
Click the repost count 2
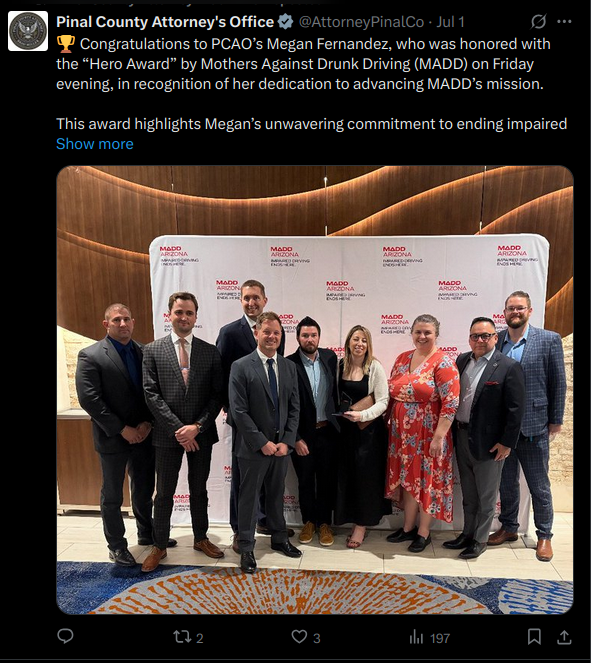point(200,638)
